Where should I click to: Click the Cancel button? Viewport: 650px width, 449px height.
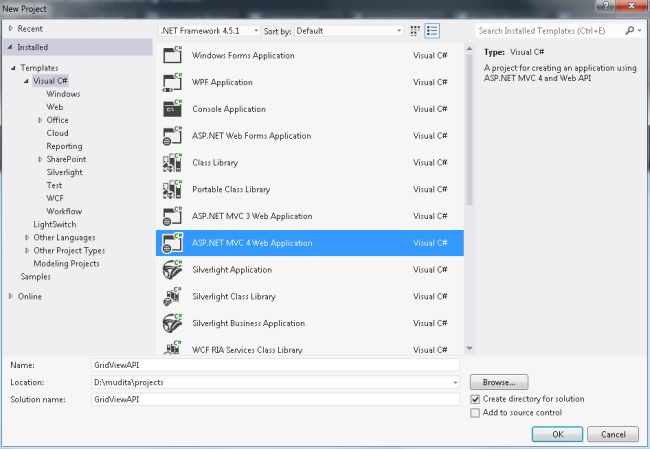tap(613, 434)
